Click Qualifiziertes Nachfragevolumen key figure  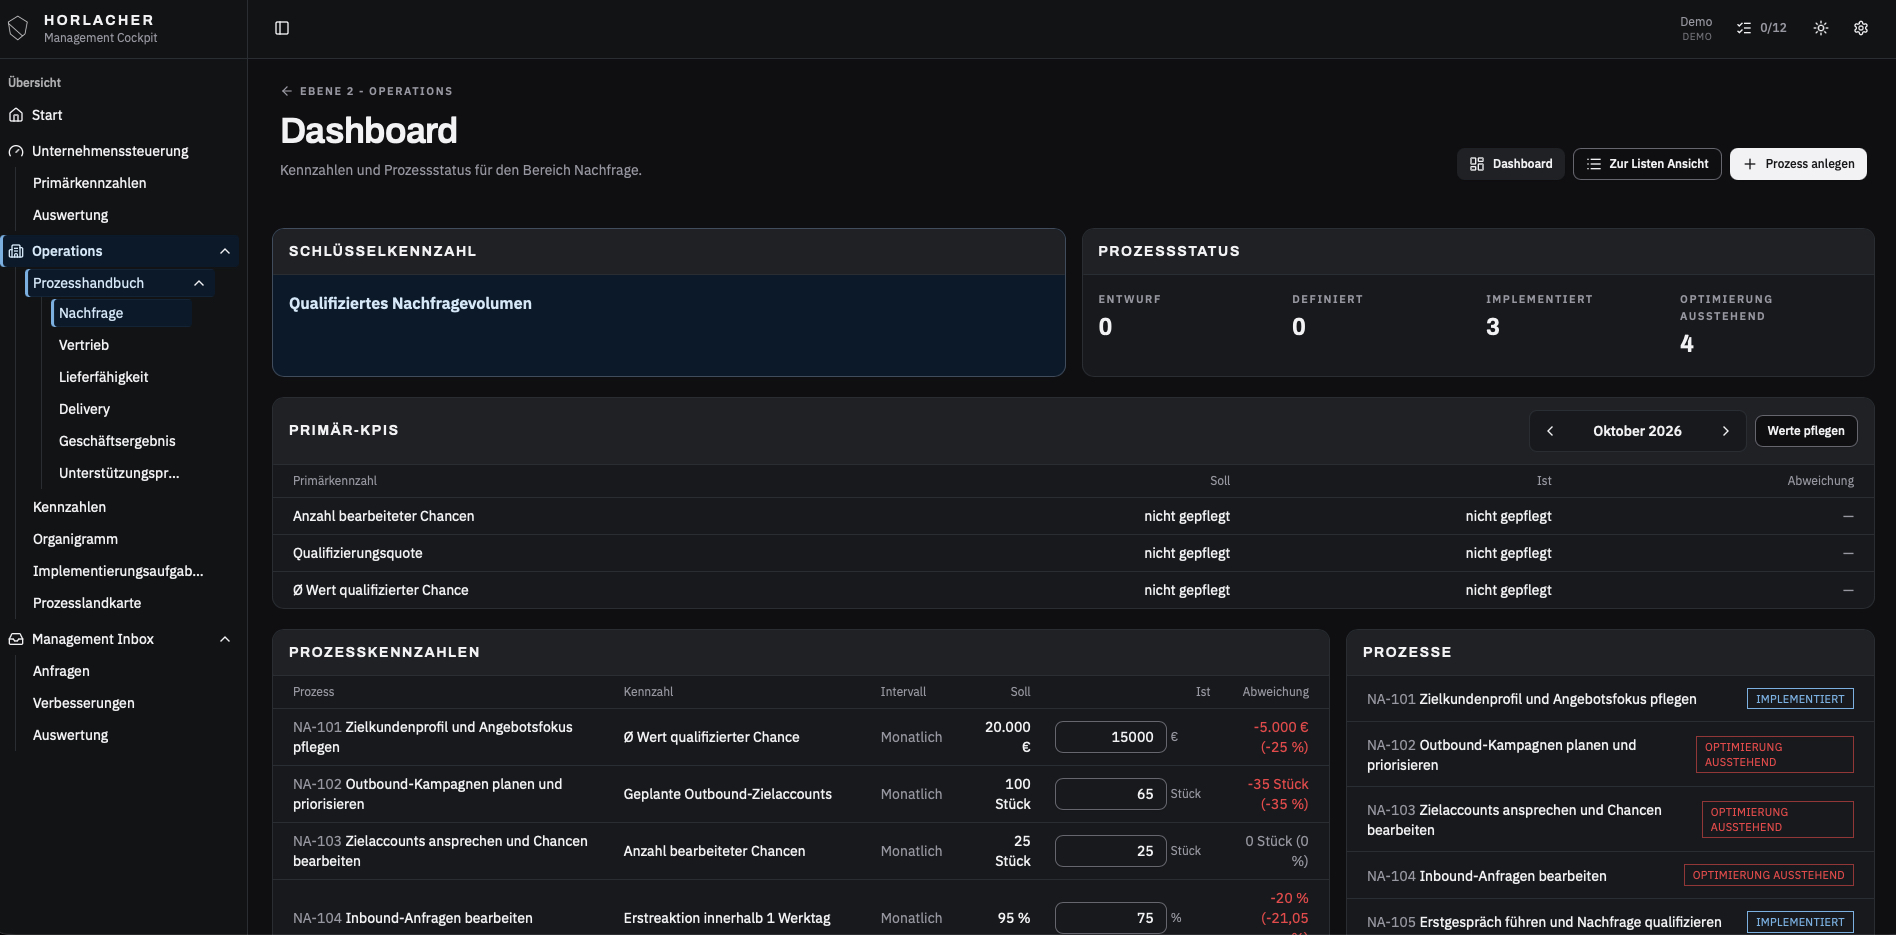pyautogui.click(x=410, y=304)
